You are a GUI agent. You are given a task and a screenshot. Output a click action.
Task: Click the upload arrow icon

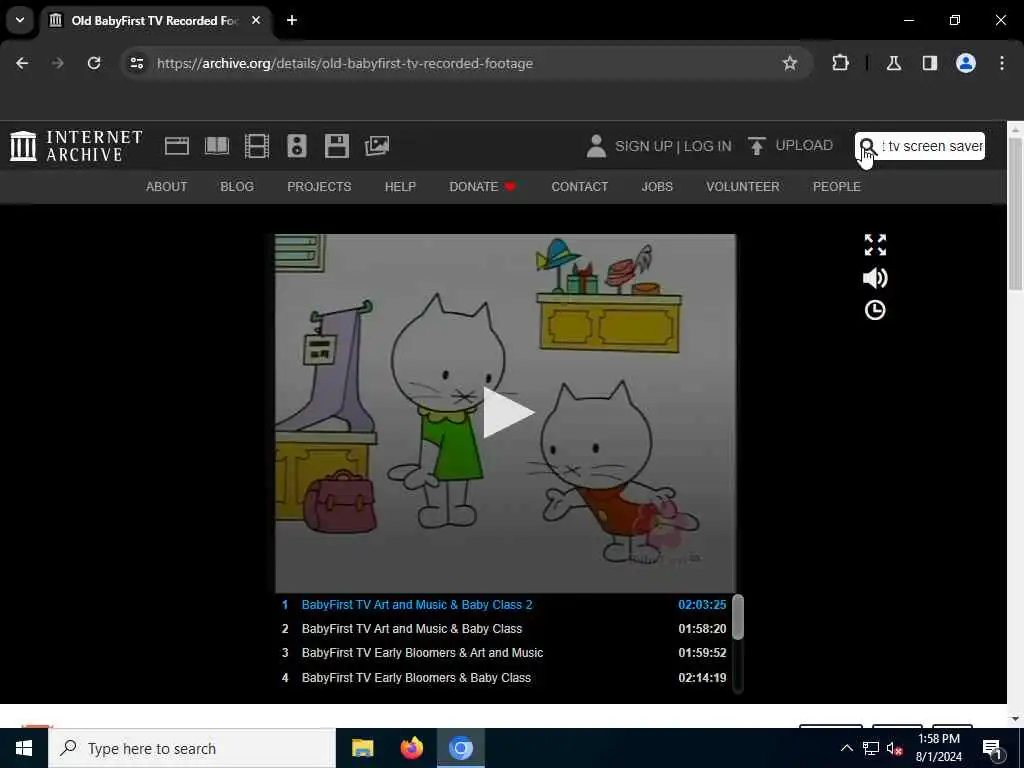[x=756, y=146]
